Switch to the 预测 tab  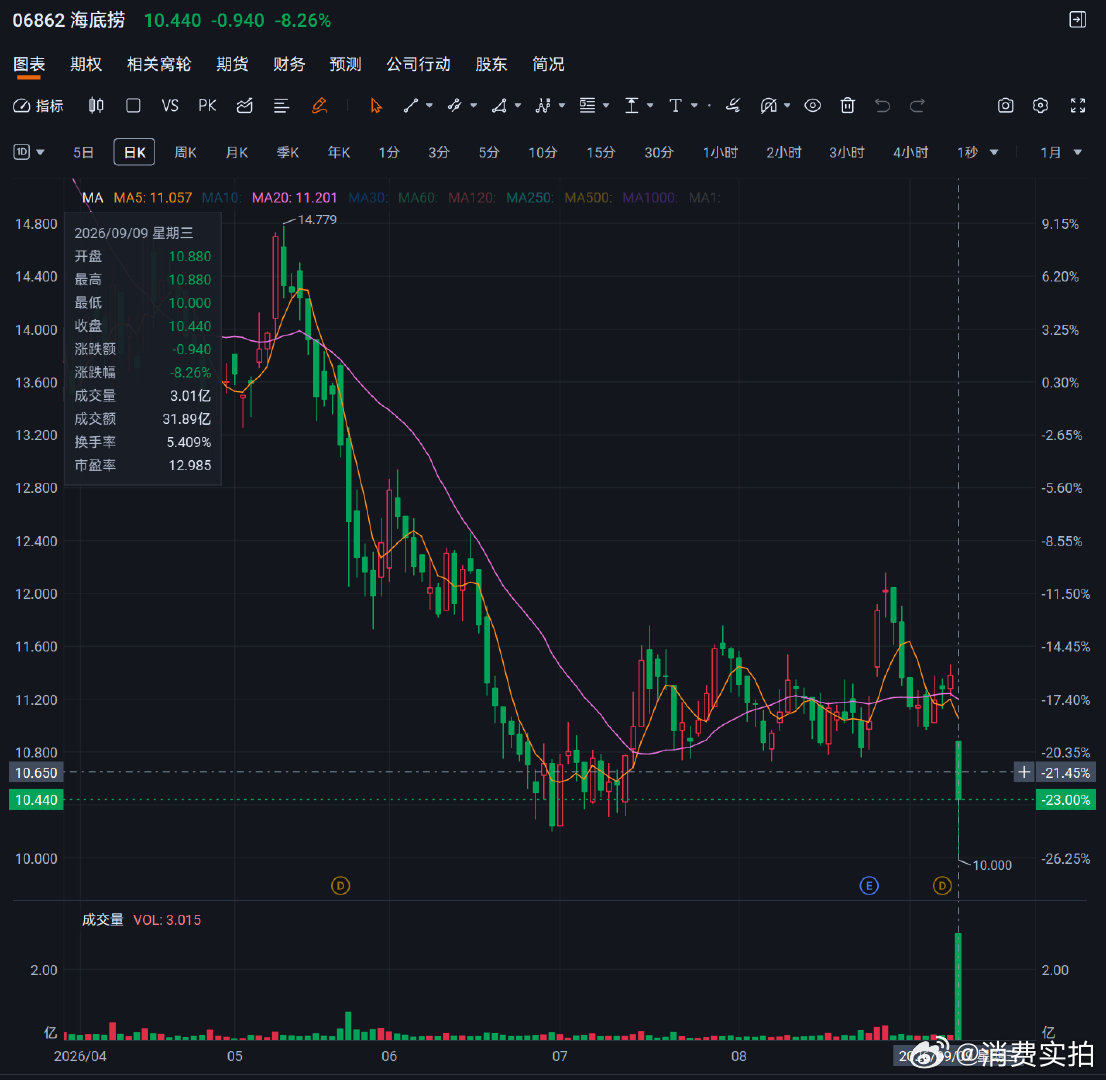pyautogui.click(x=346, y=64)
